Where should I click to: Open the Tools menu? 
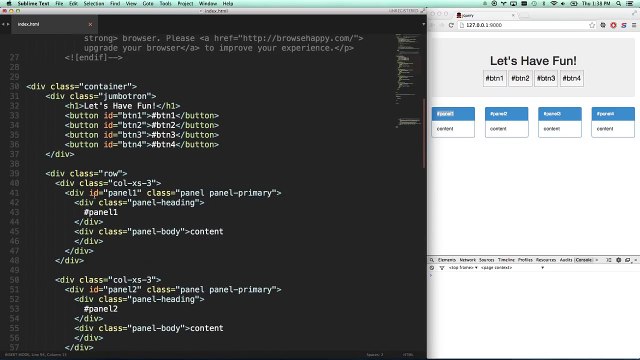(165, 3)
